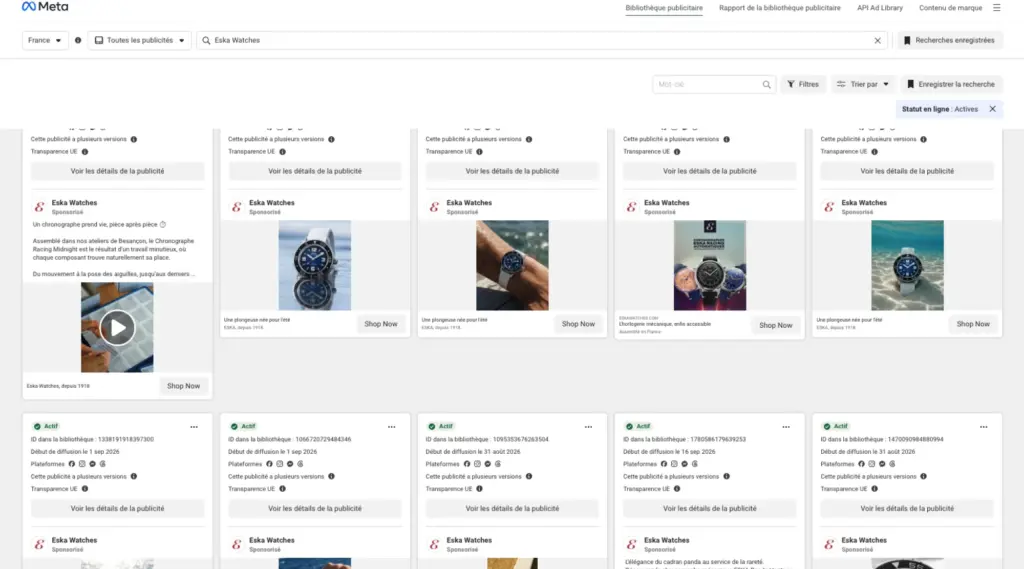Open Rapport de la bibliothèque publicitaire

pos(780,8)
